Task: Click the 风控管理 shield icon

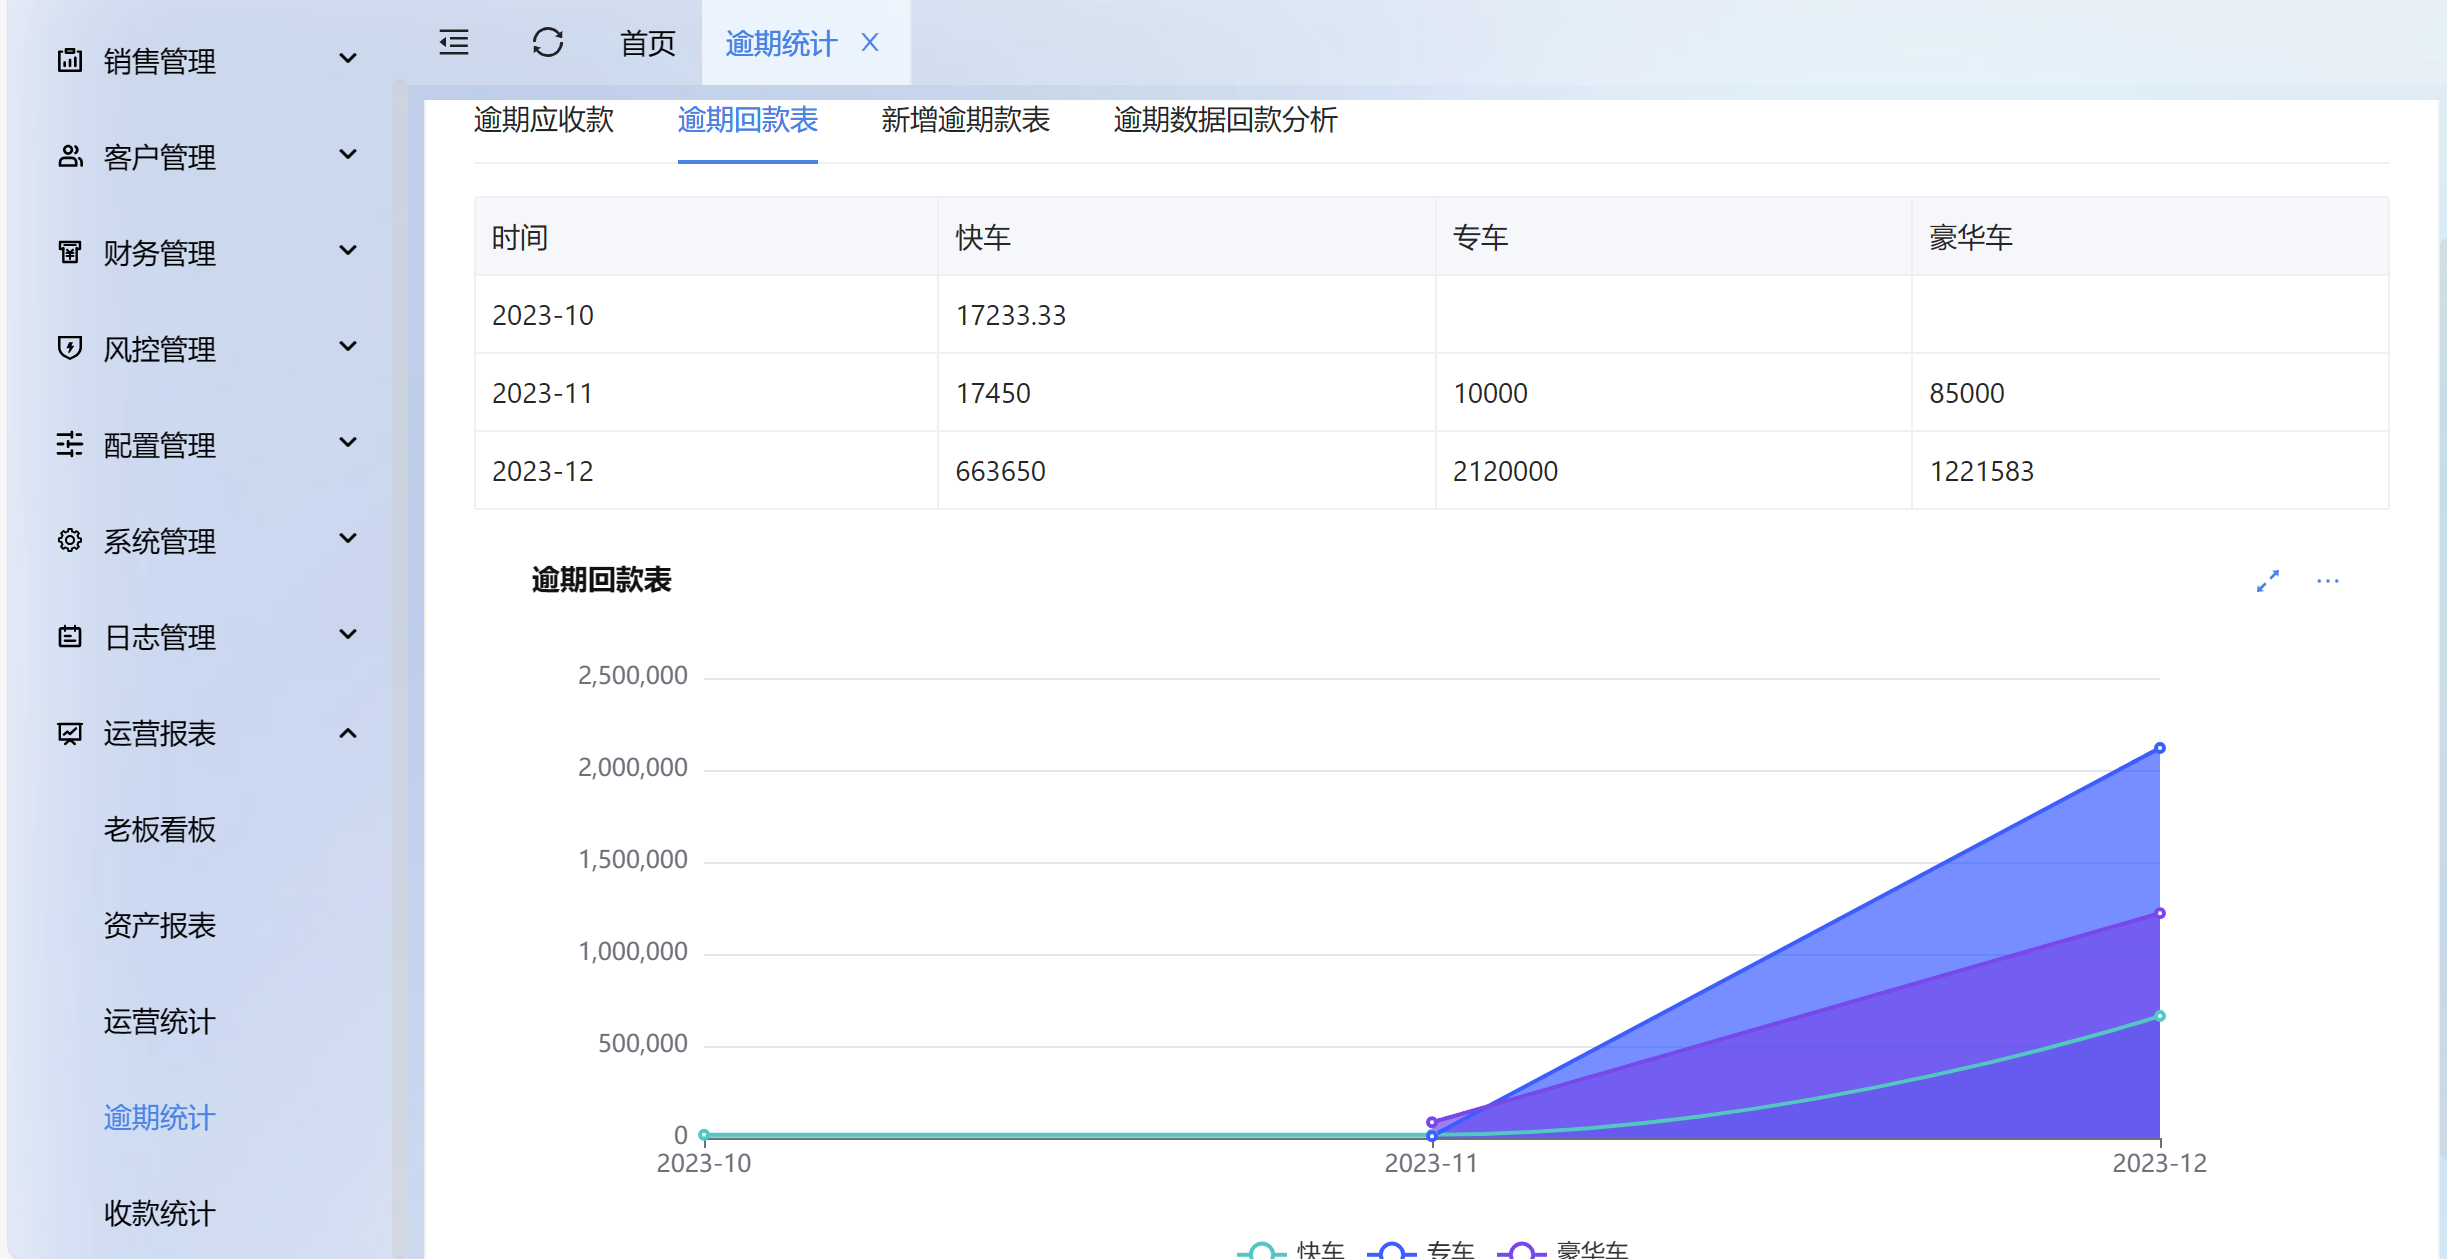Action: 70,348
